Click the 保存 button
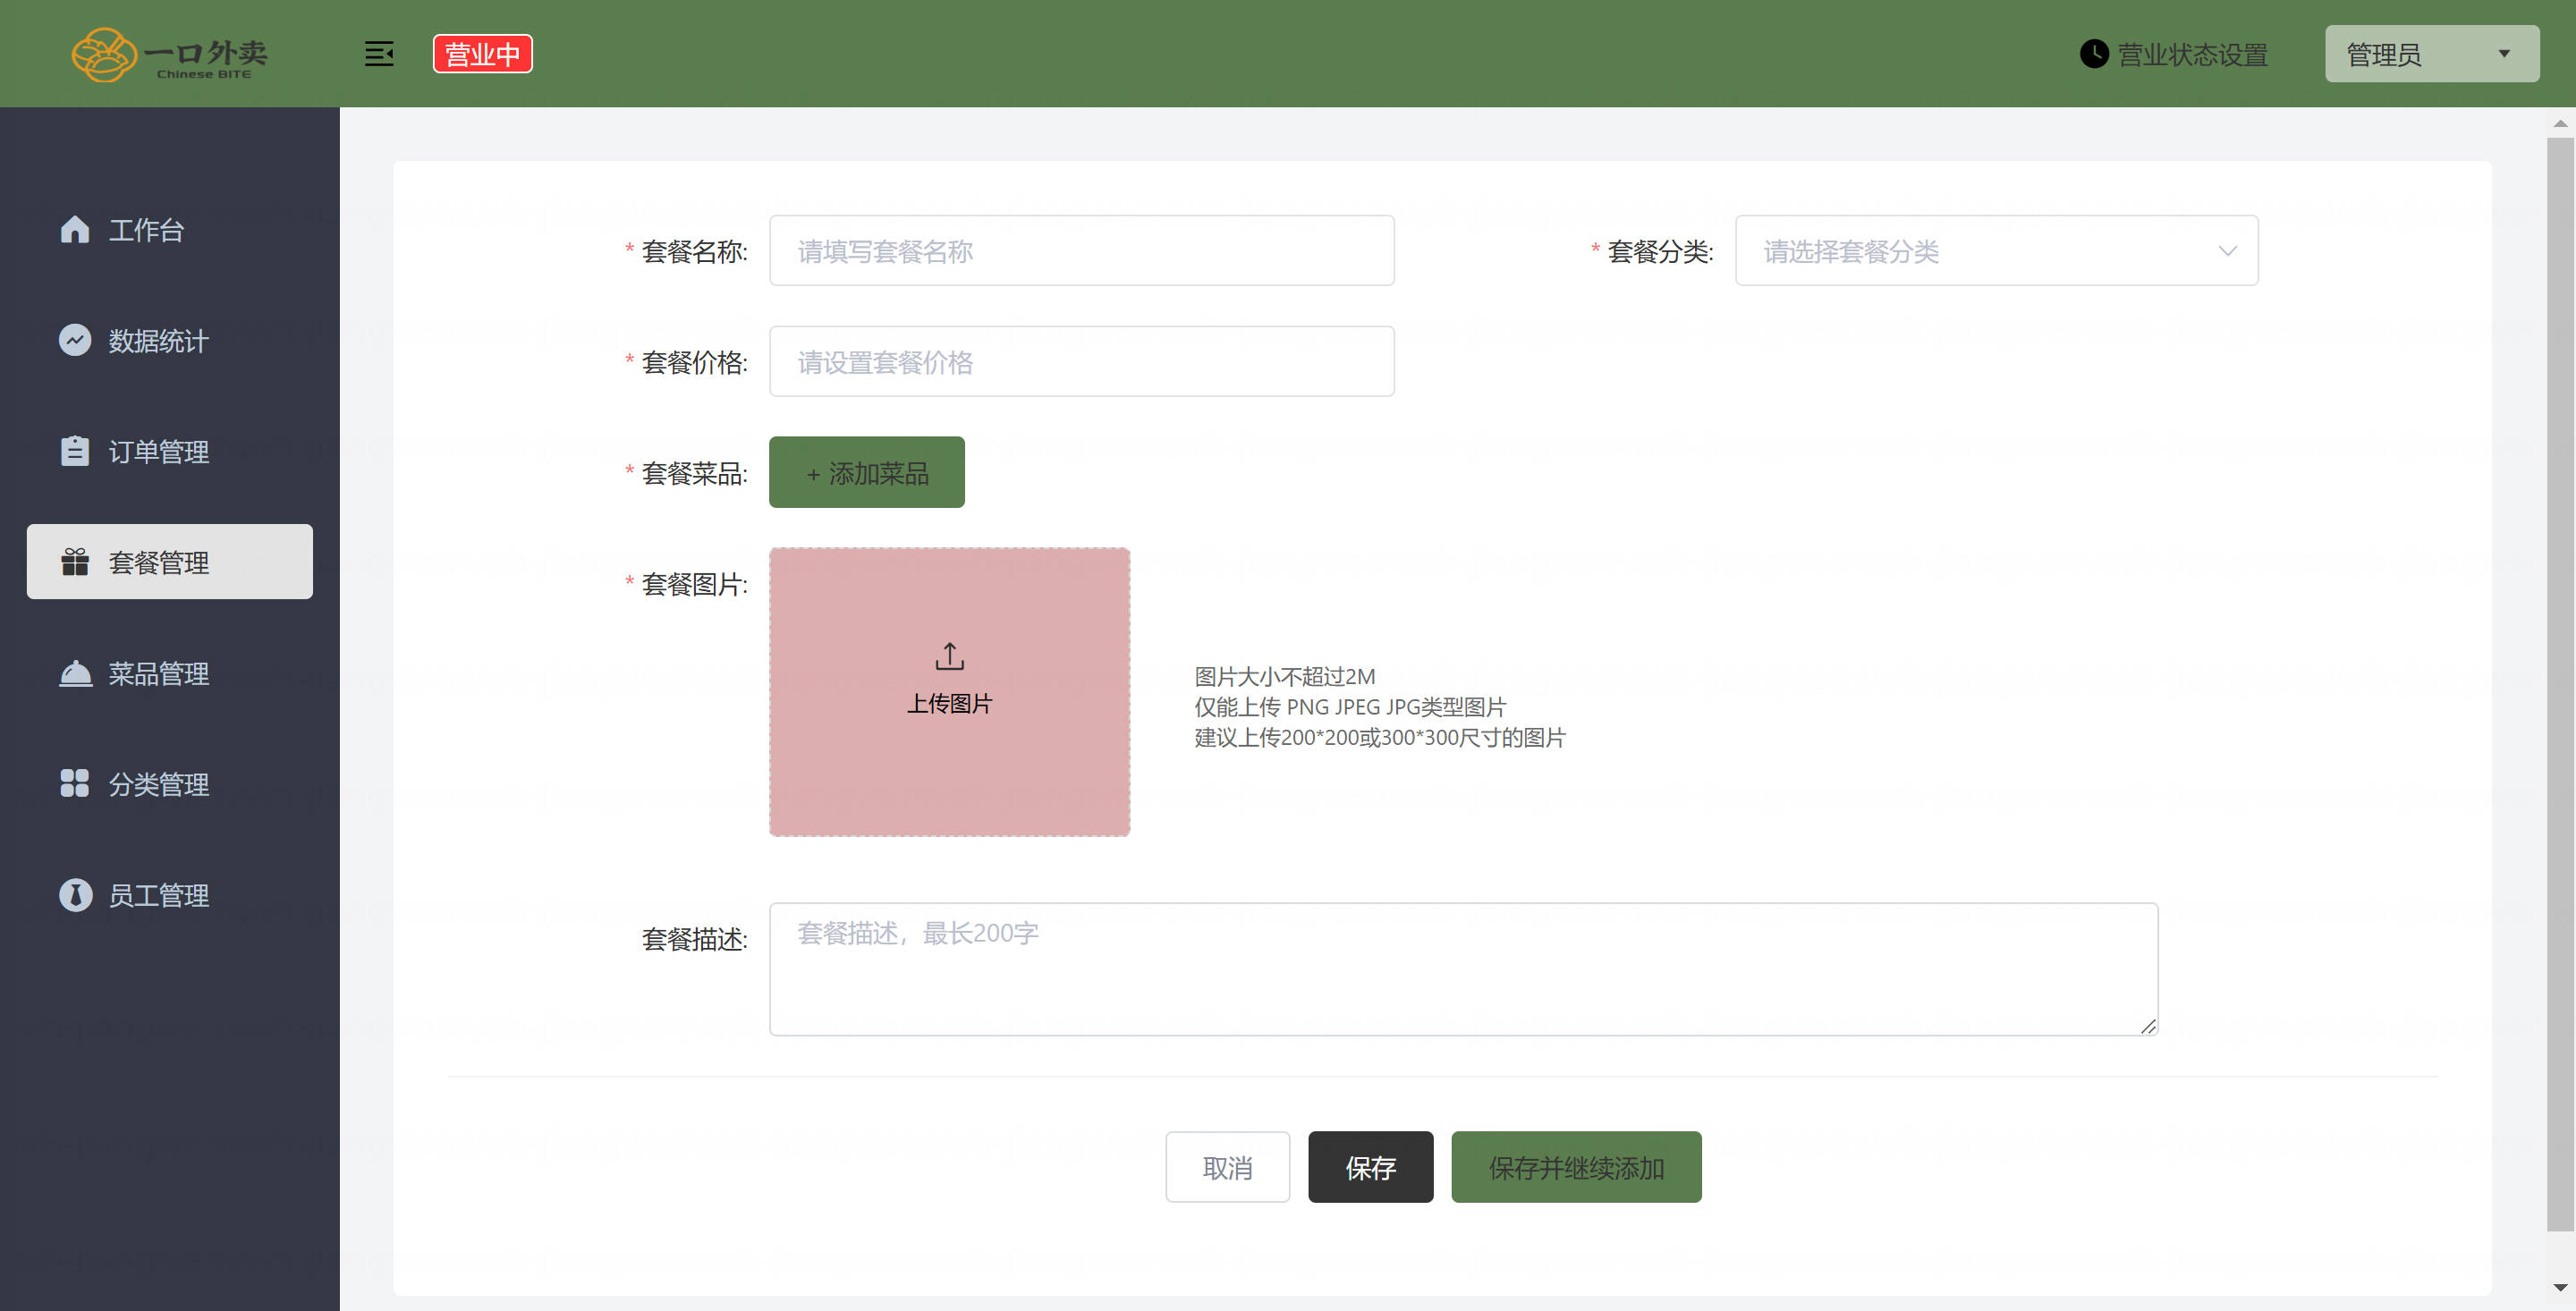The width and height of the screenshot is (2576, 1311). (1370, 1167)
